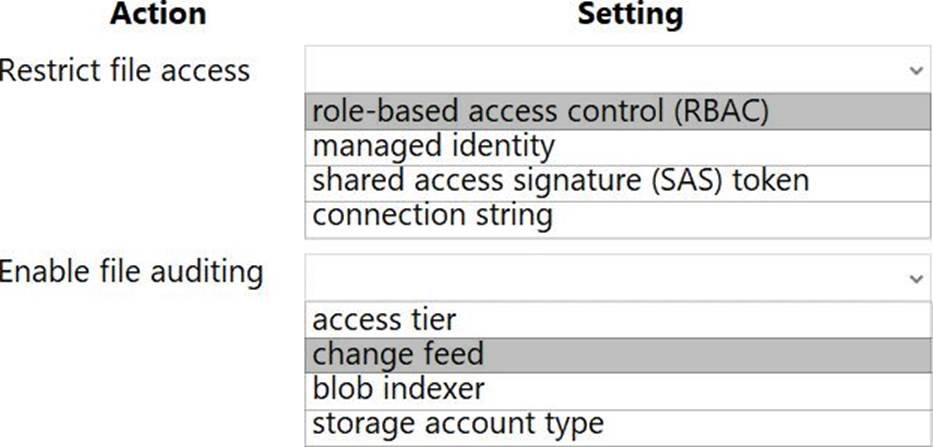Expand the Restrict file access dropdown chevron
Image resolution: width=933 pixels, height=447 pixels.
click(x=916, y=71)
